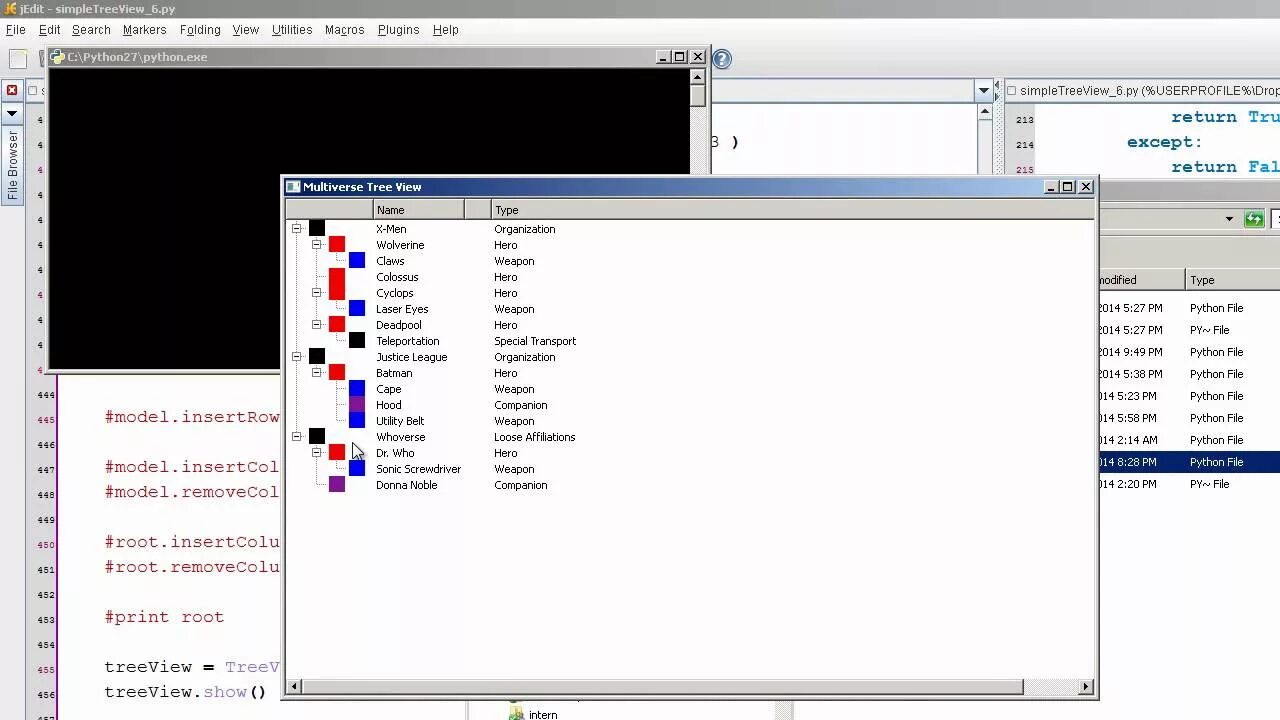Open the Search menu
The width and height of the screenshot is (1280, 720).
pyautogui.click(x=91, y=30)
